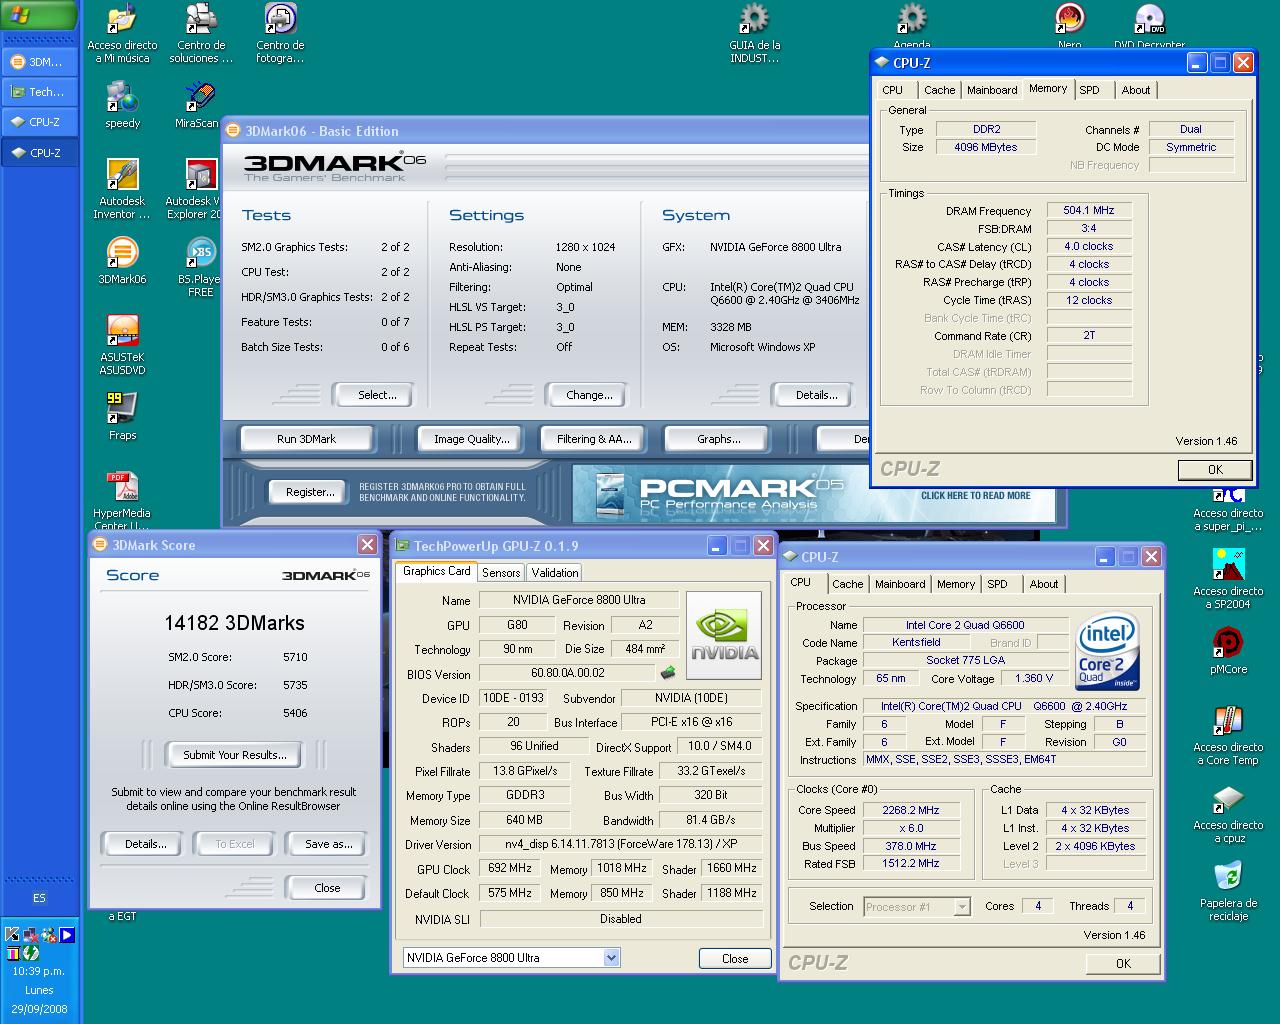The height and width of the screenshot is (1024, 1280).
Task: Switch to the 3DM taskbar button
Action: pos(40,62)
